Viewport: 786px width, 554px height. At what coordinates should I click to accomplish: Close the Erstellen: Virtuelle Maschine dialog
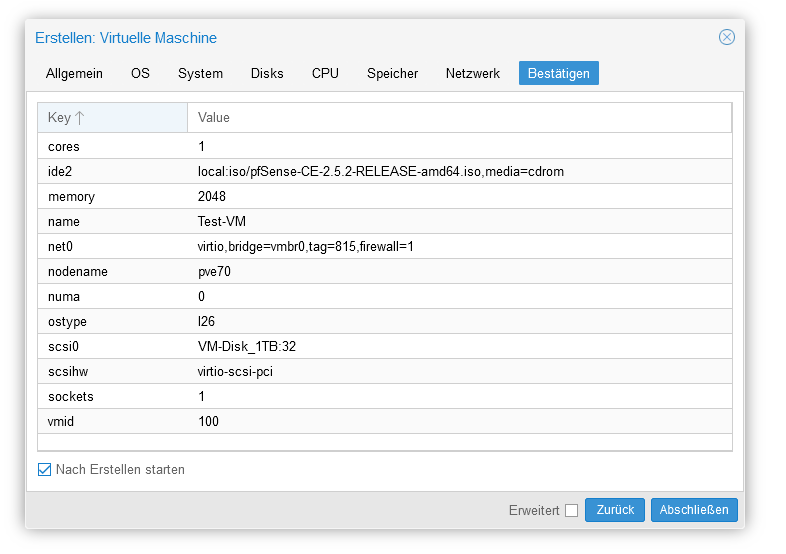pos(726,37)
